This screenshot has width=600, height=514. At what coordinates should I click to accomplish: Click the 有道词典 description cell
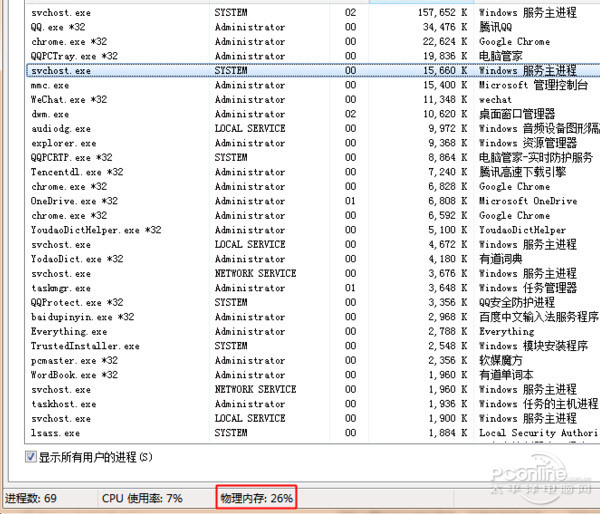[x=501, y=259]
